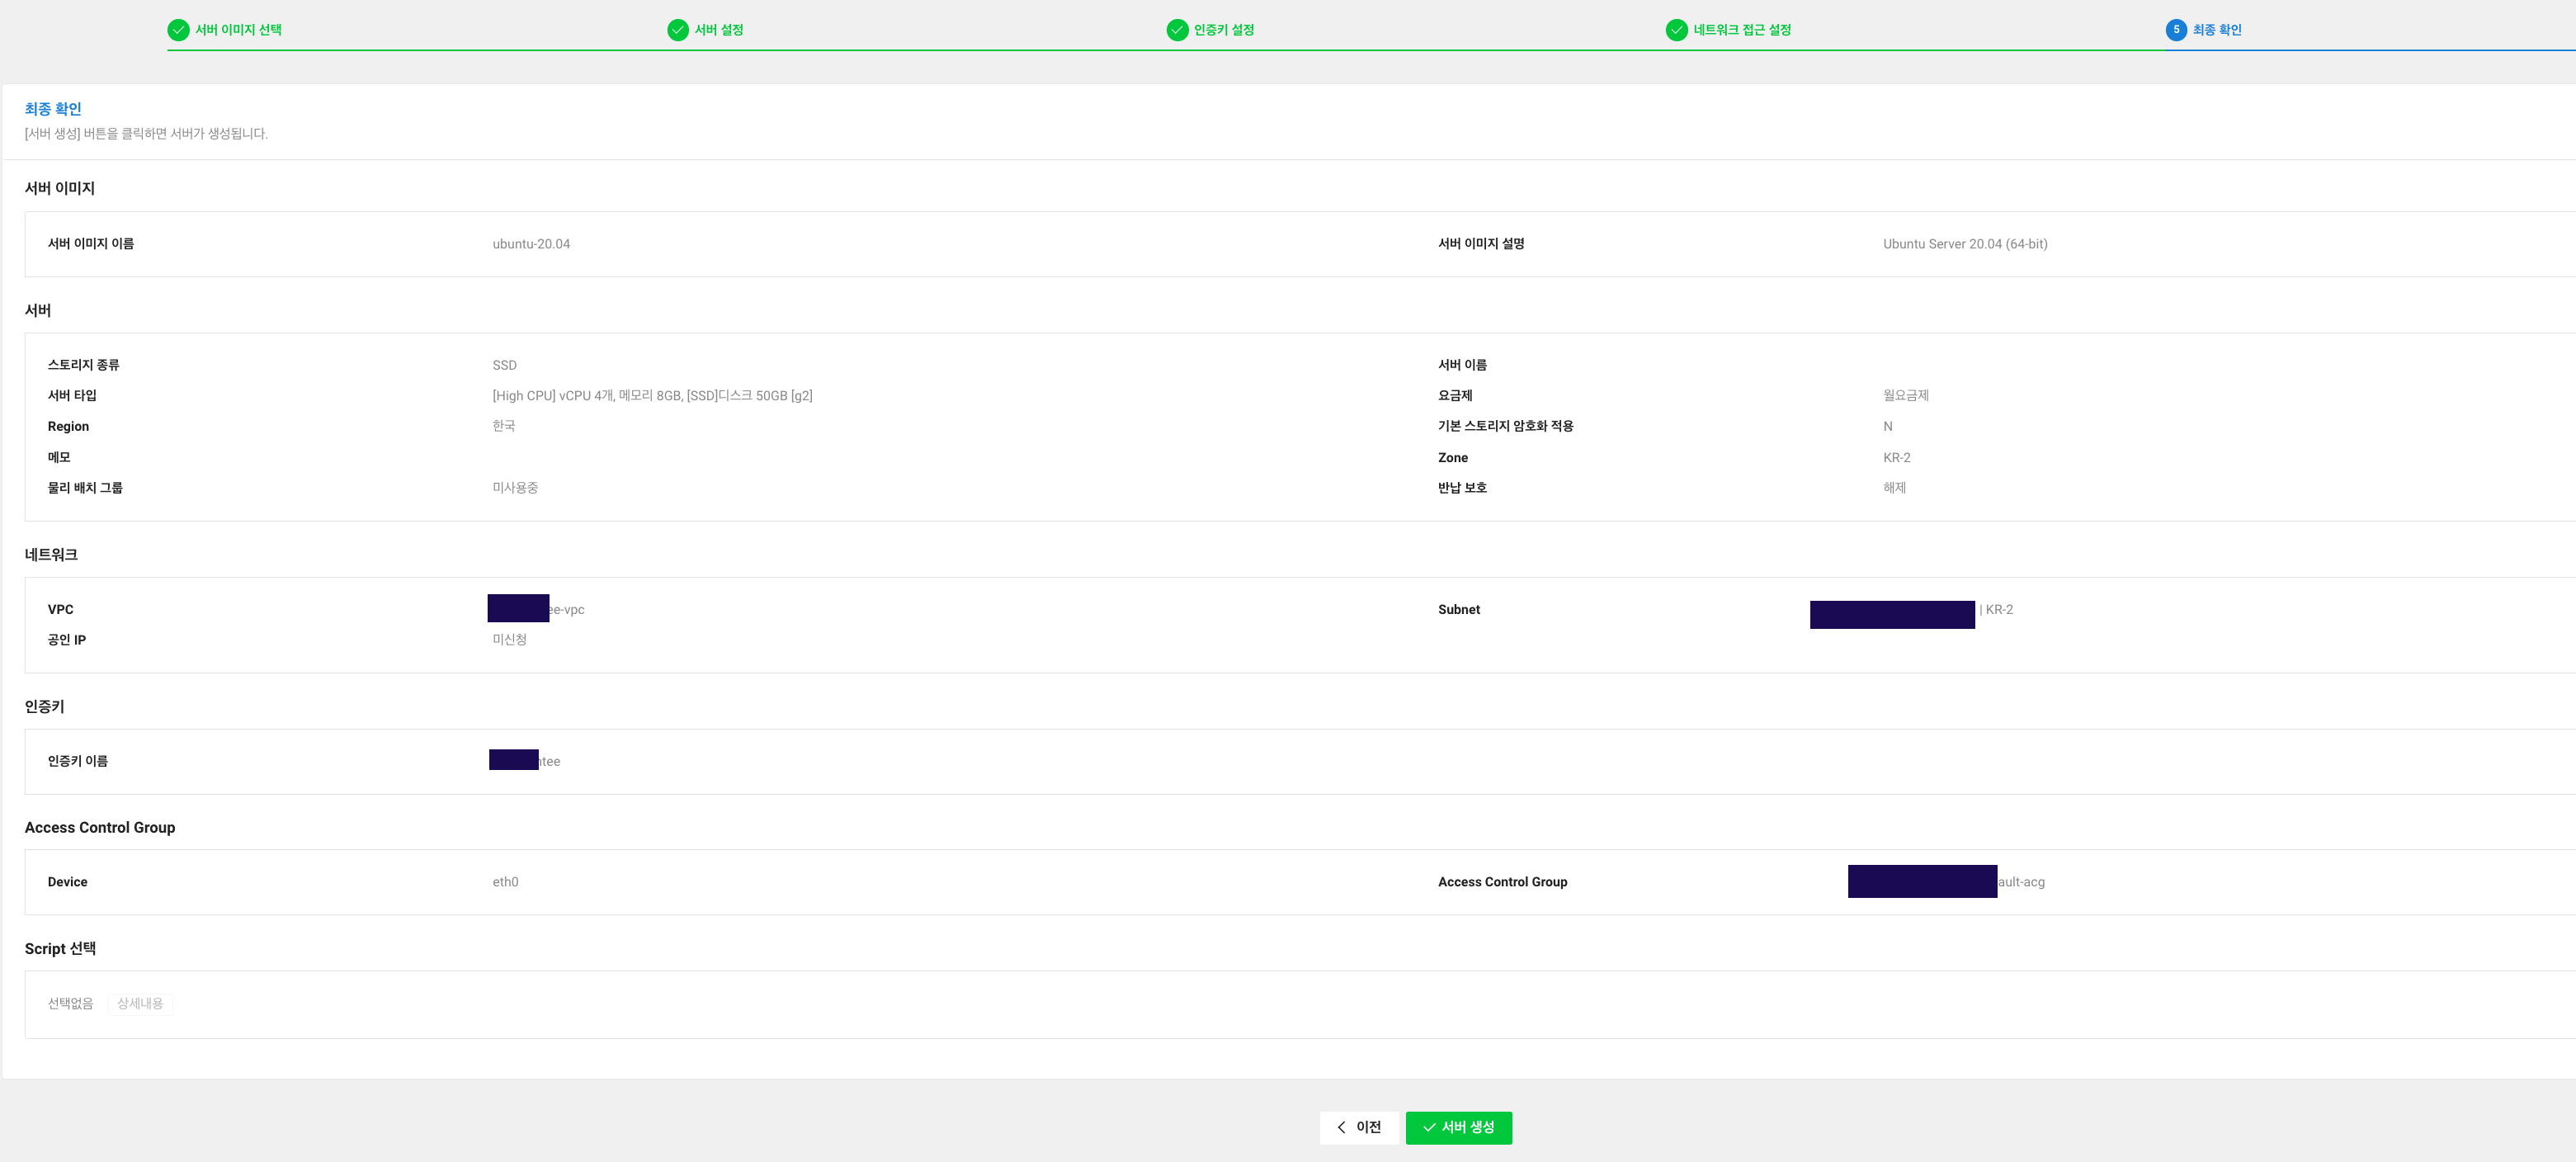This screenshot has width=2576, height=1162.
Task: Select the 최종 확인 step label at top
Action: [x=2217, y=30]
